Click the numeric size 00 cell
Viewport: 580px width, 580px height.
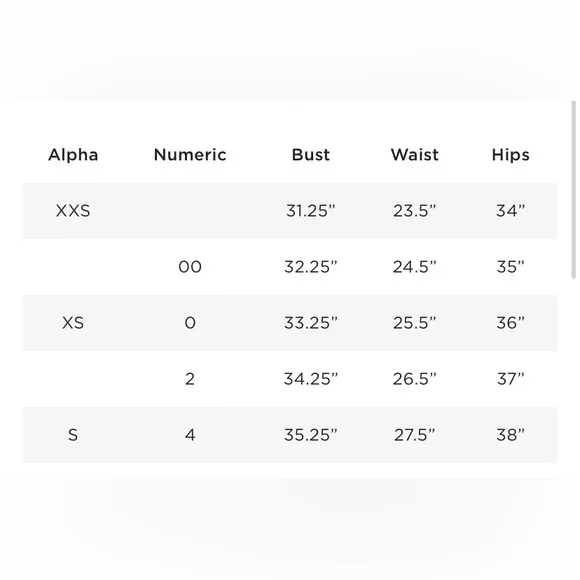tap(190, 267)
